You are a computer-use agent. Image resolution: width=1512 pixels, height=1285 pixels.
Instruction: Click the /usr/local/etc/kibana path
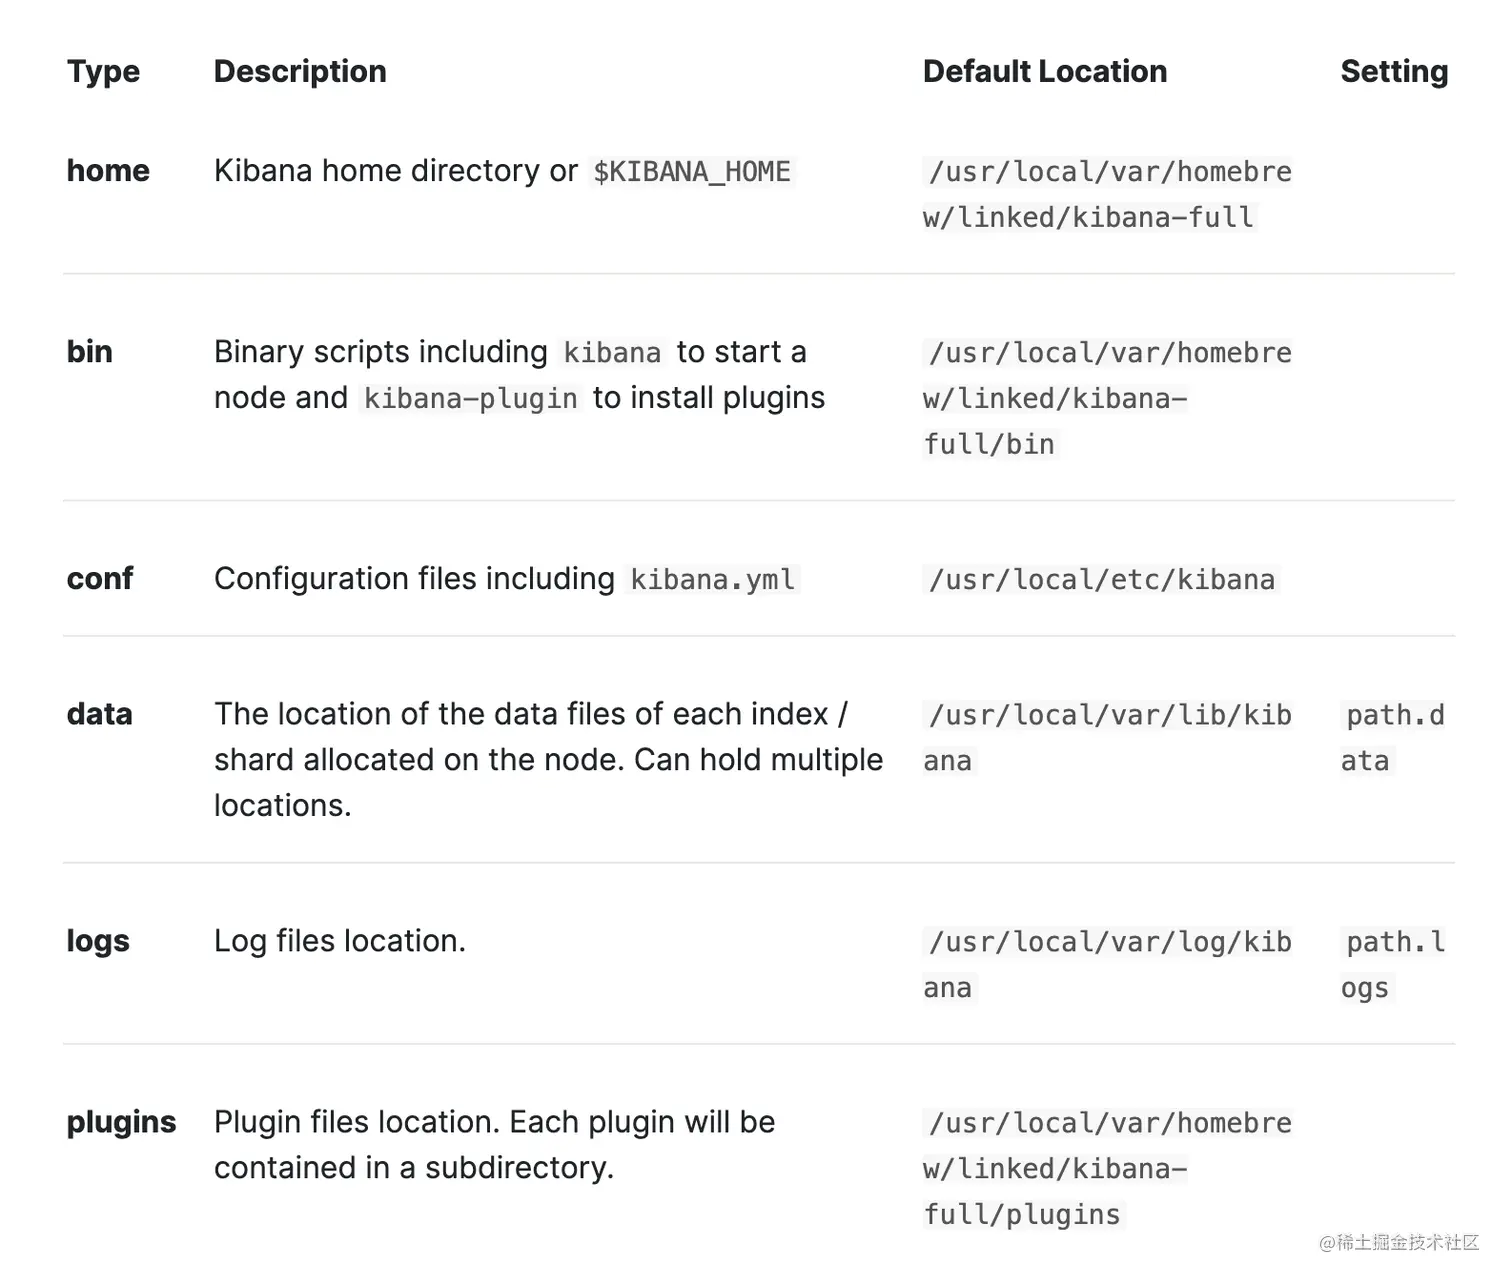[1101, 580]
